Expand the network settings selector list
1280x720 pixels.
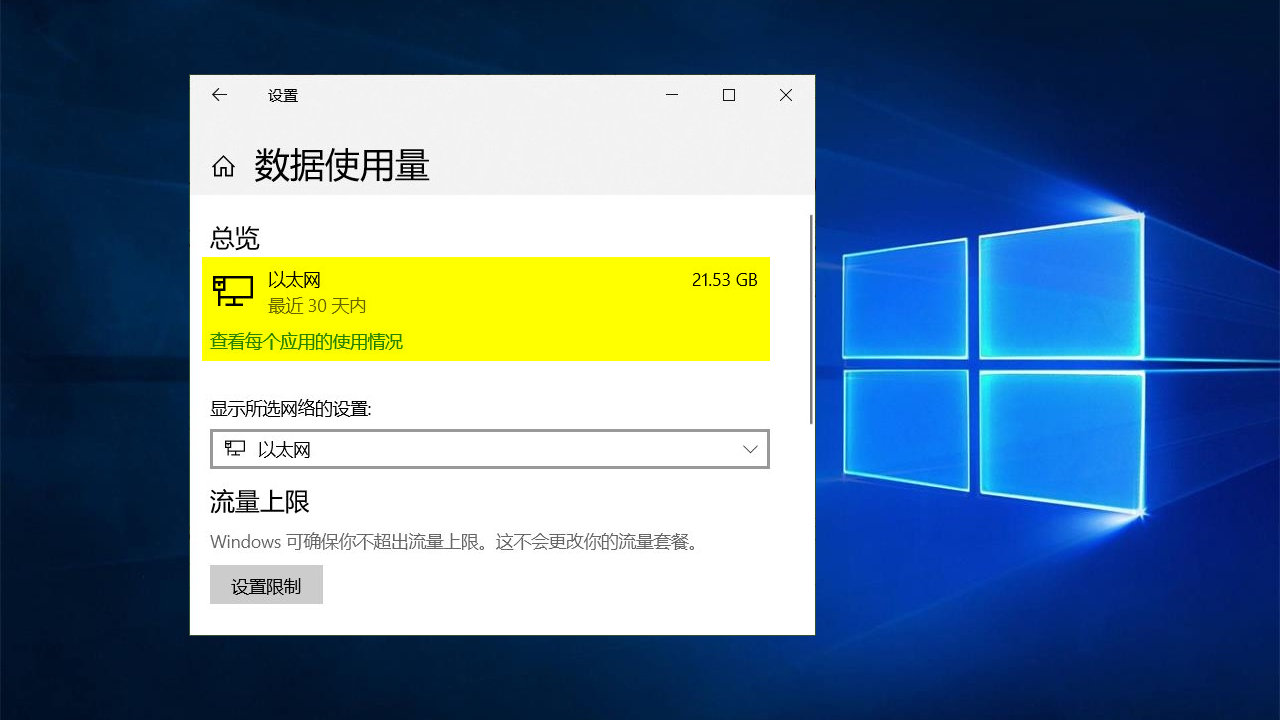click(490, 449)
